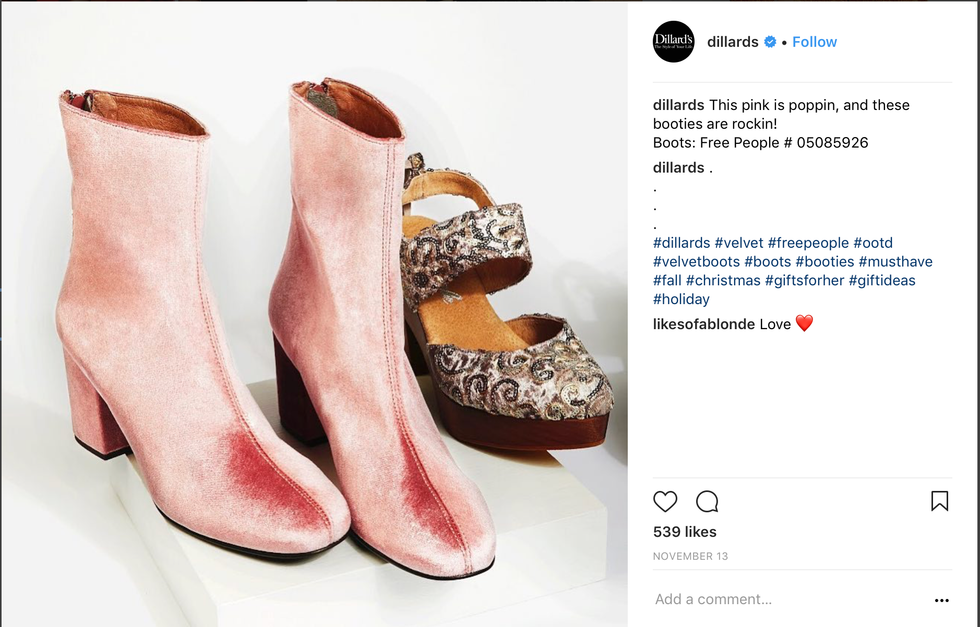Click the #musthave hashtag
Screen dimensions: 980x627
click(x=895, y=262)
